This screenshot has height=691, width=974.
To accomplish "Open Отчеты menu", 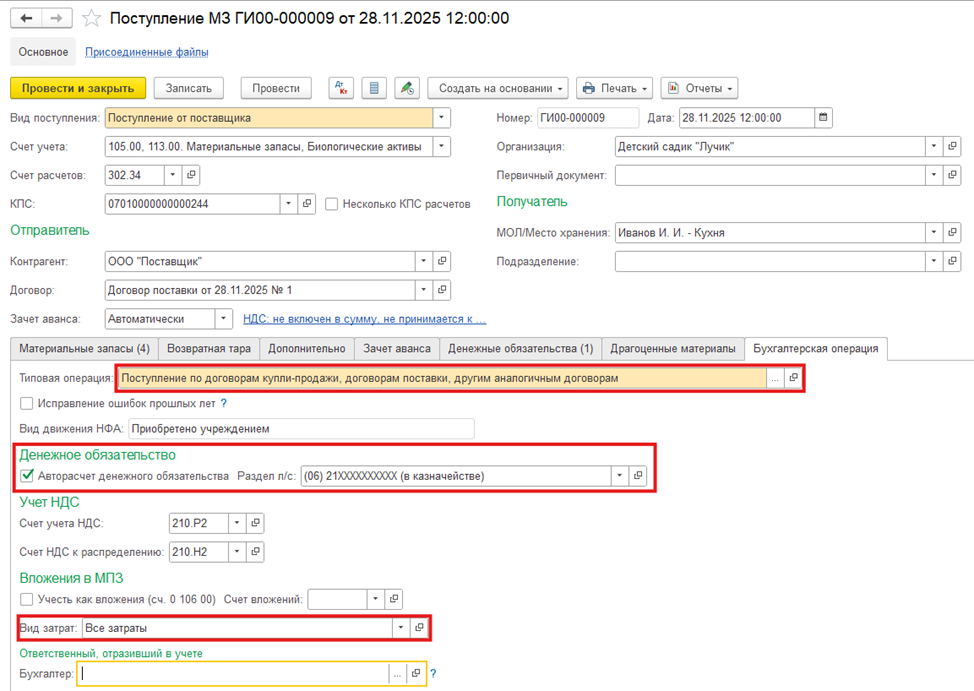I will (x=699, y=88).
